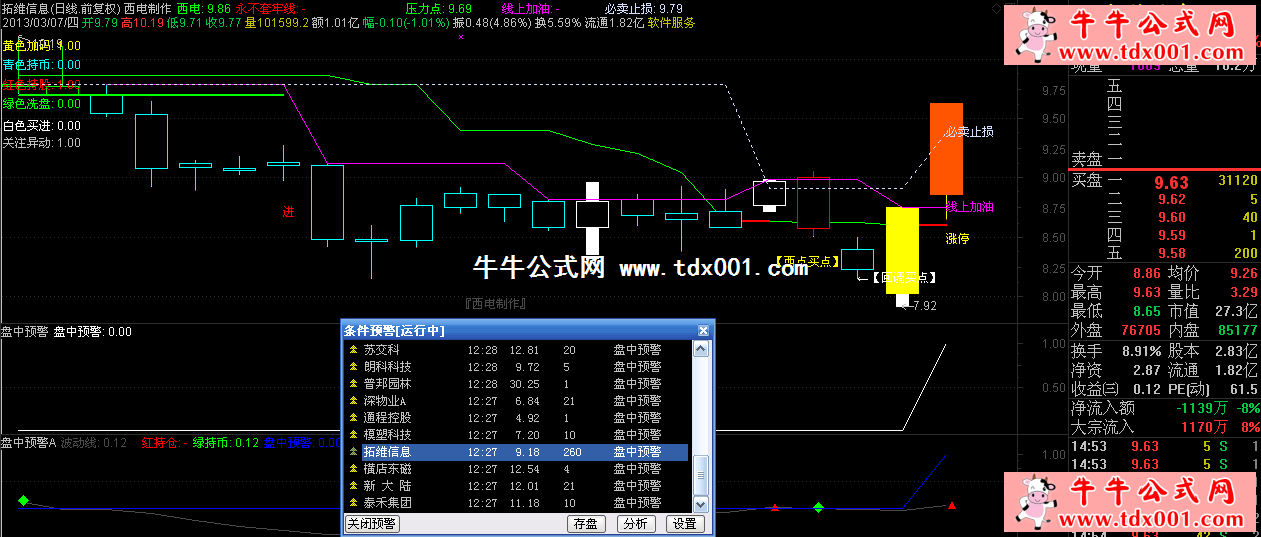Select the 苏交科 row in alert list
The width and height of the screenshot is (1261, 537).
(517, 350)
